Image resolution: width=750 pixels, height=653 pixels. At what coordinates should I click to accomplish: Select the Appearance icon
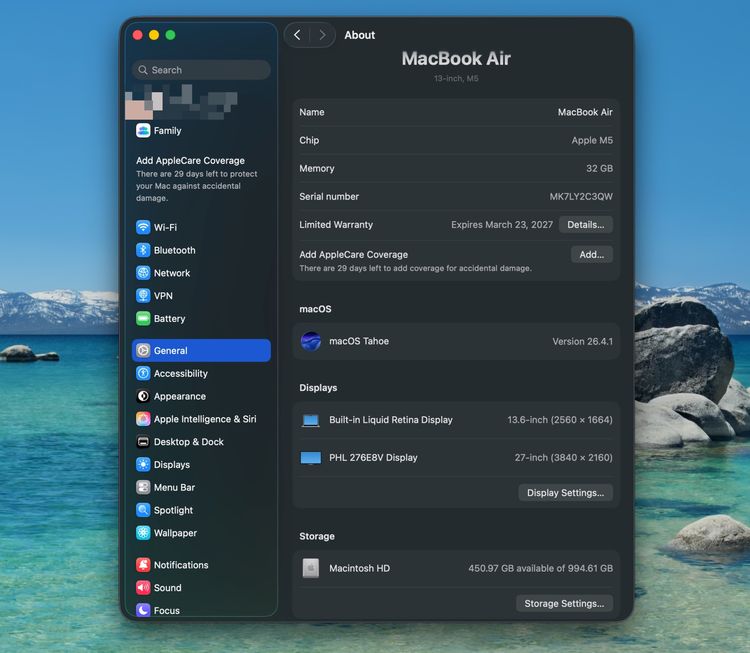coord(143,396)
